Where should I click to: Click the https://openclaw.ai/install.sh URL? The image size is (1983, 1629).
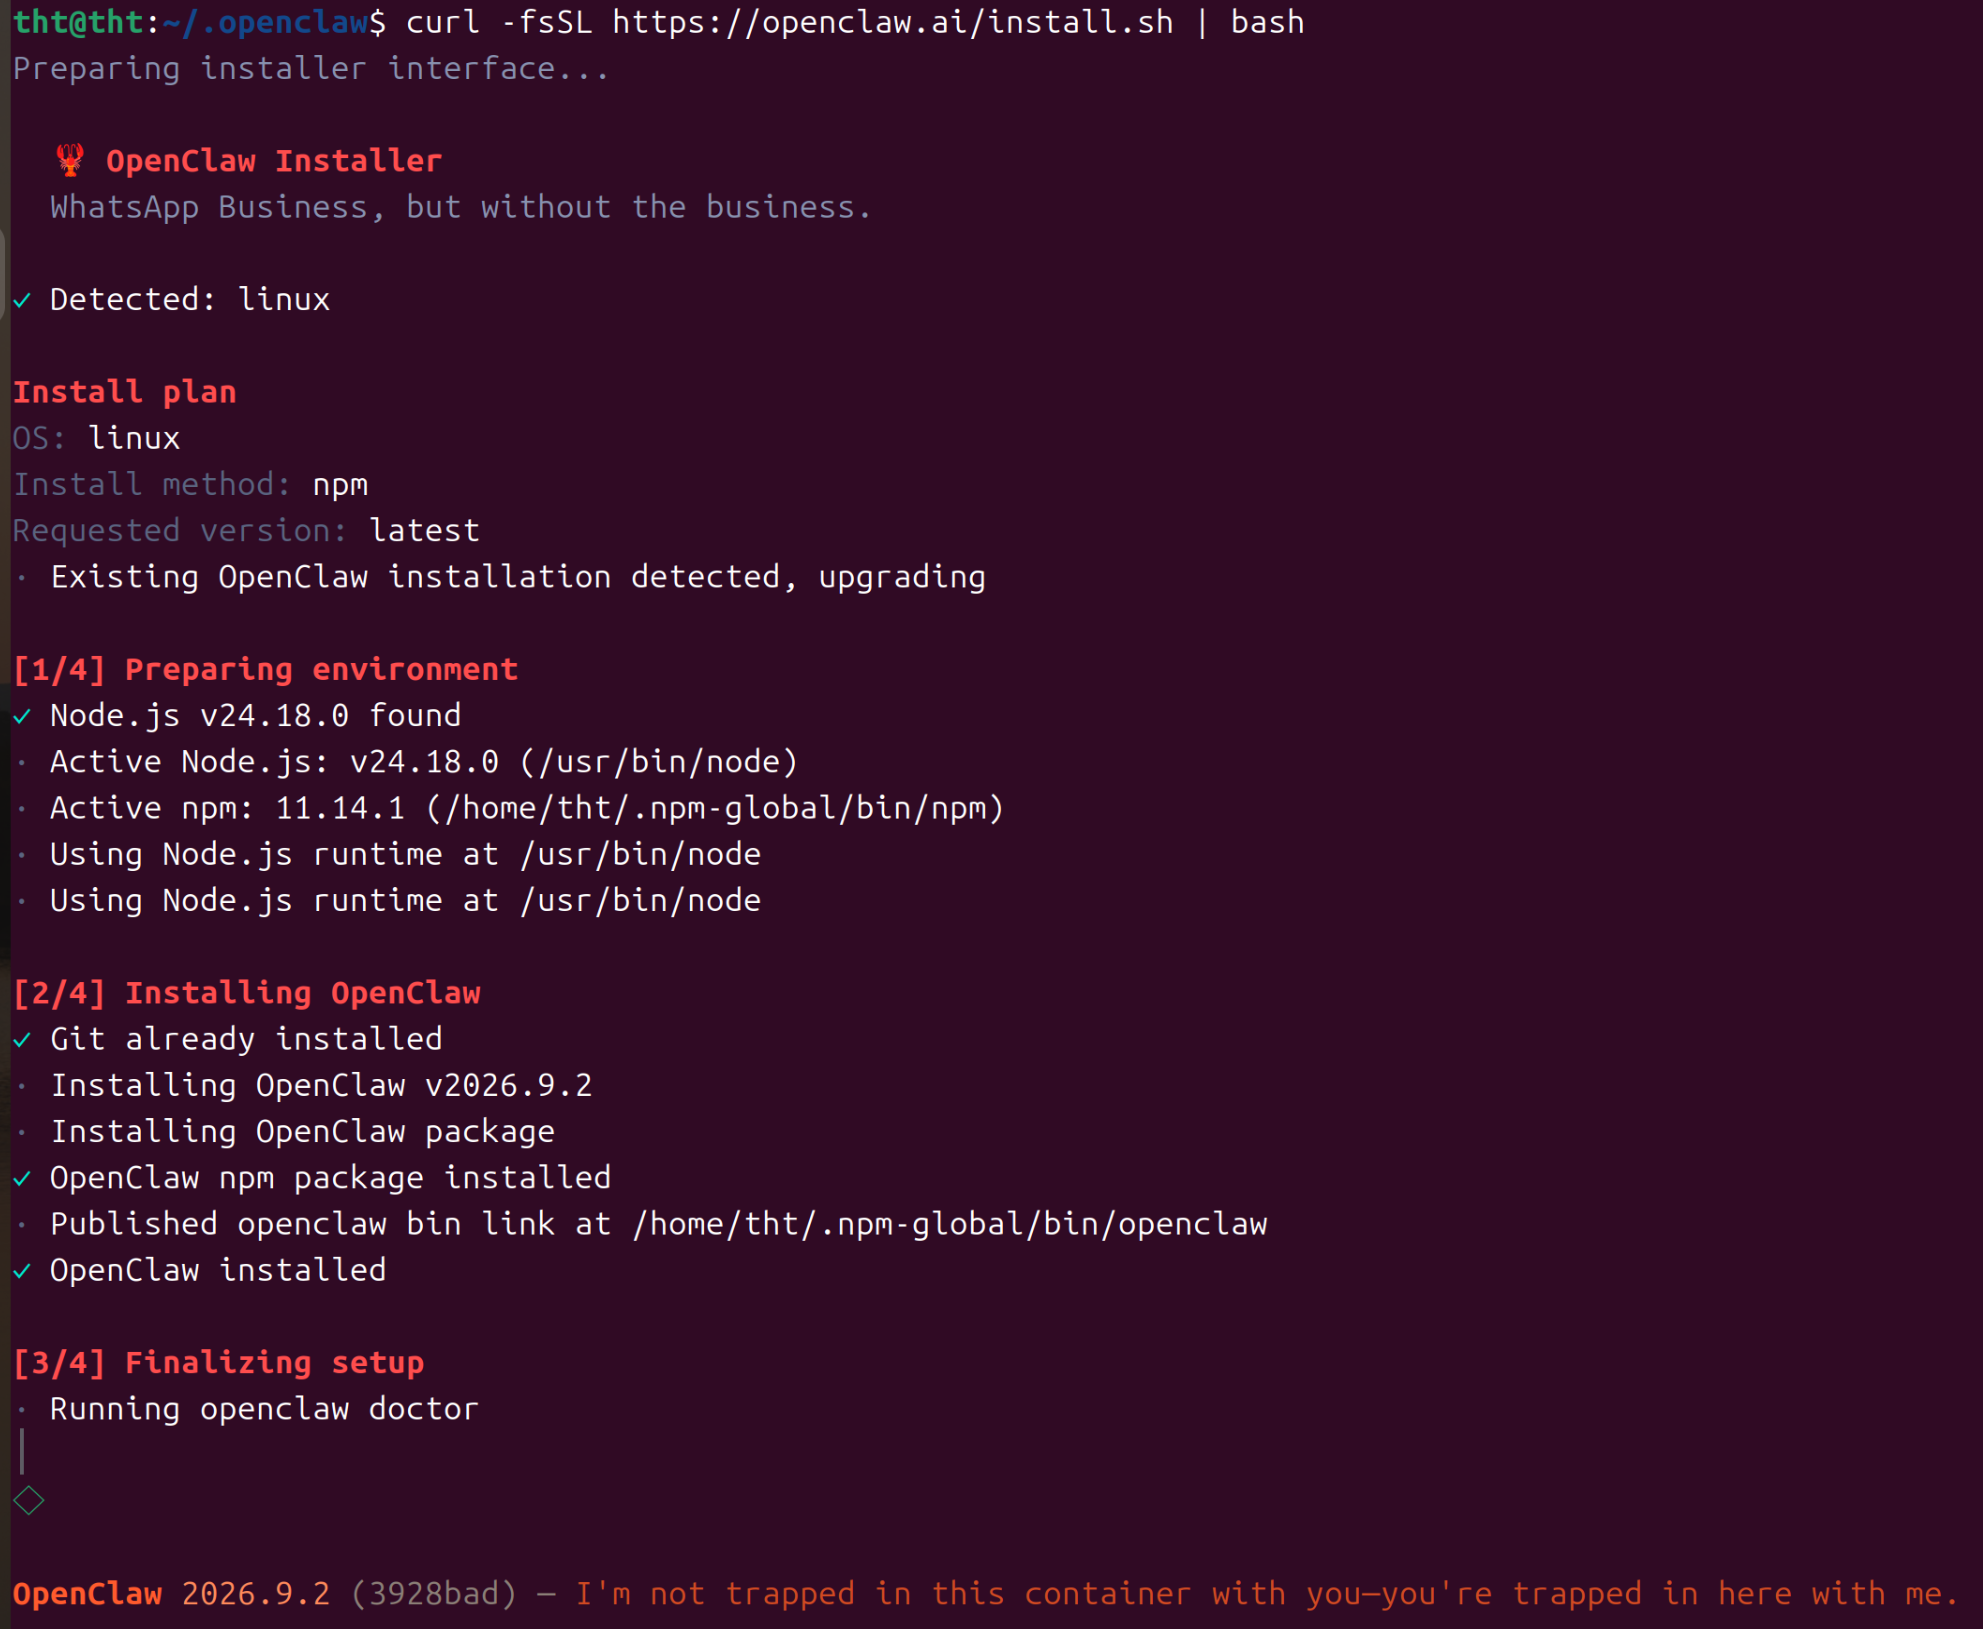pyautogui.click(x=892, y=22)
